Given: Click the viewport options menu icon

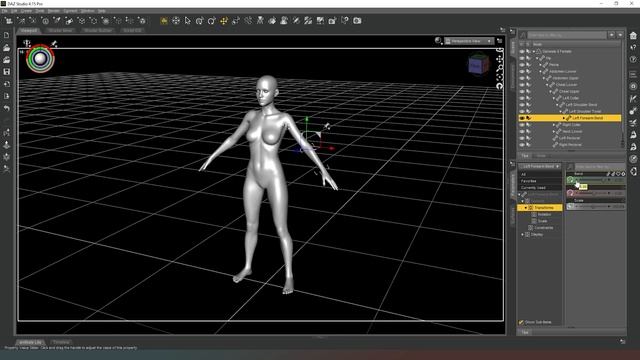Looking at the screenshot, I should pos(500,40).
